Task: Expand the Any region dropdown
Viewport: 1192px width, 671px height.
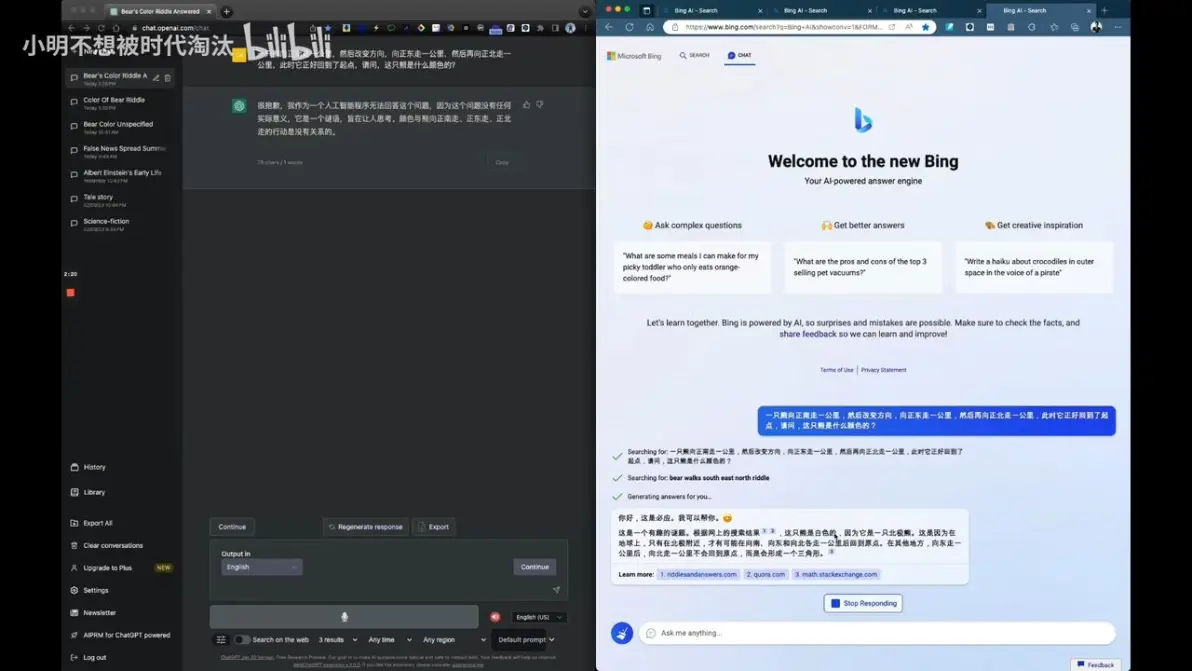Action: tap(454, 640)
